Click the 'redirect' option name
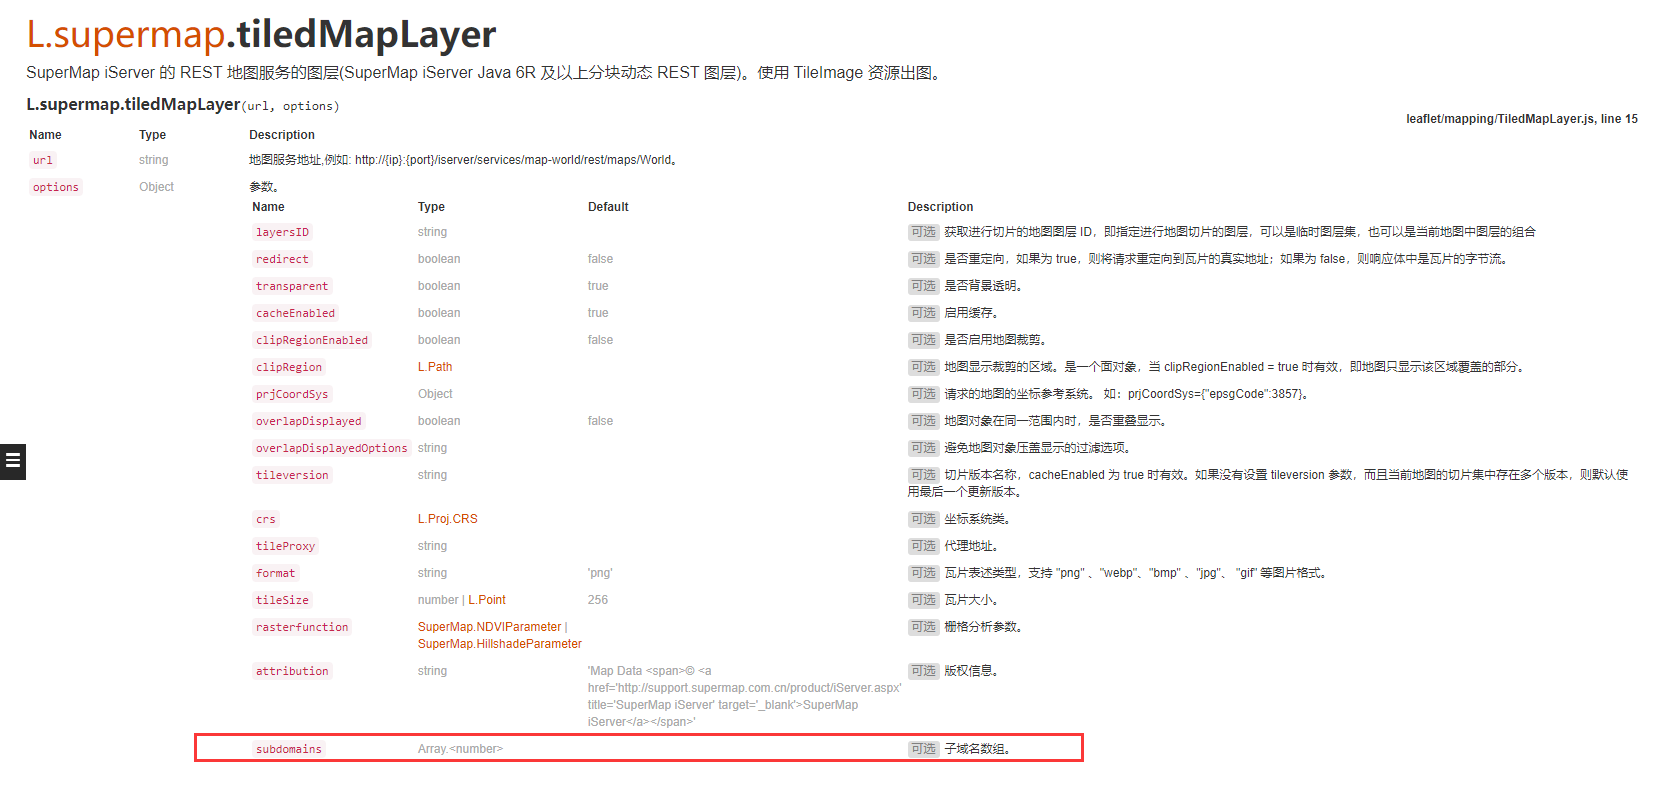Screen dimensions: 1662x795 pos(282,259)
